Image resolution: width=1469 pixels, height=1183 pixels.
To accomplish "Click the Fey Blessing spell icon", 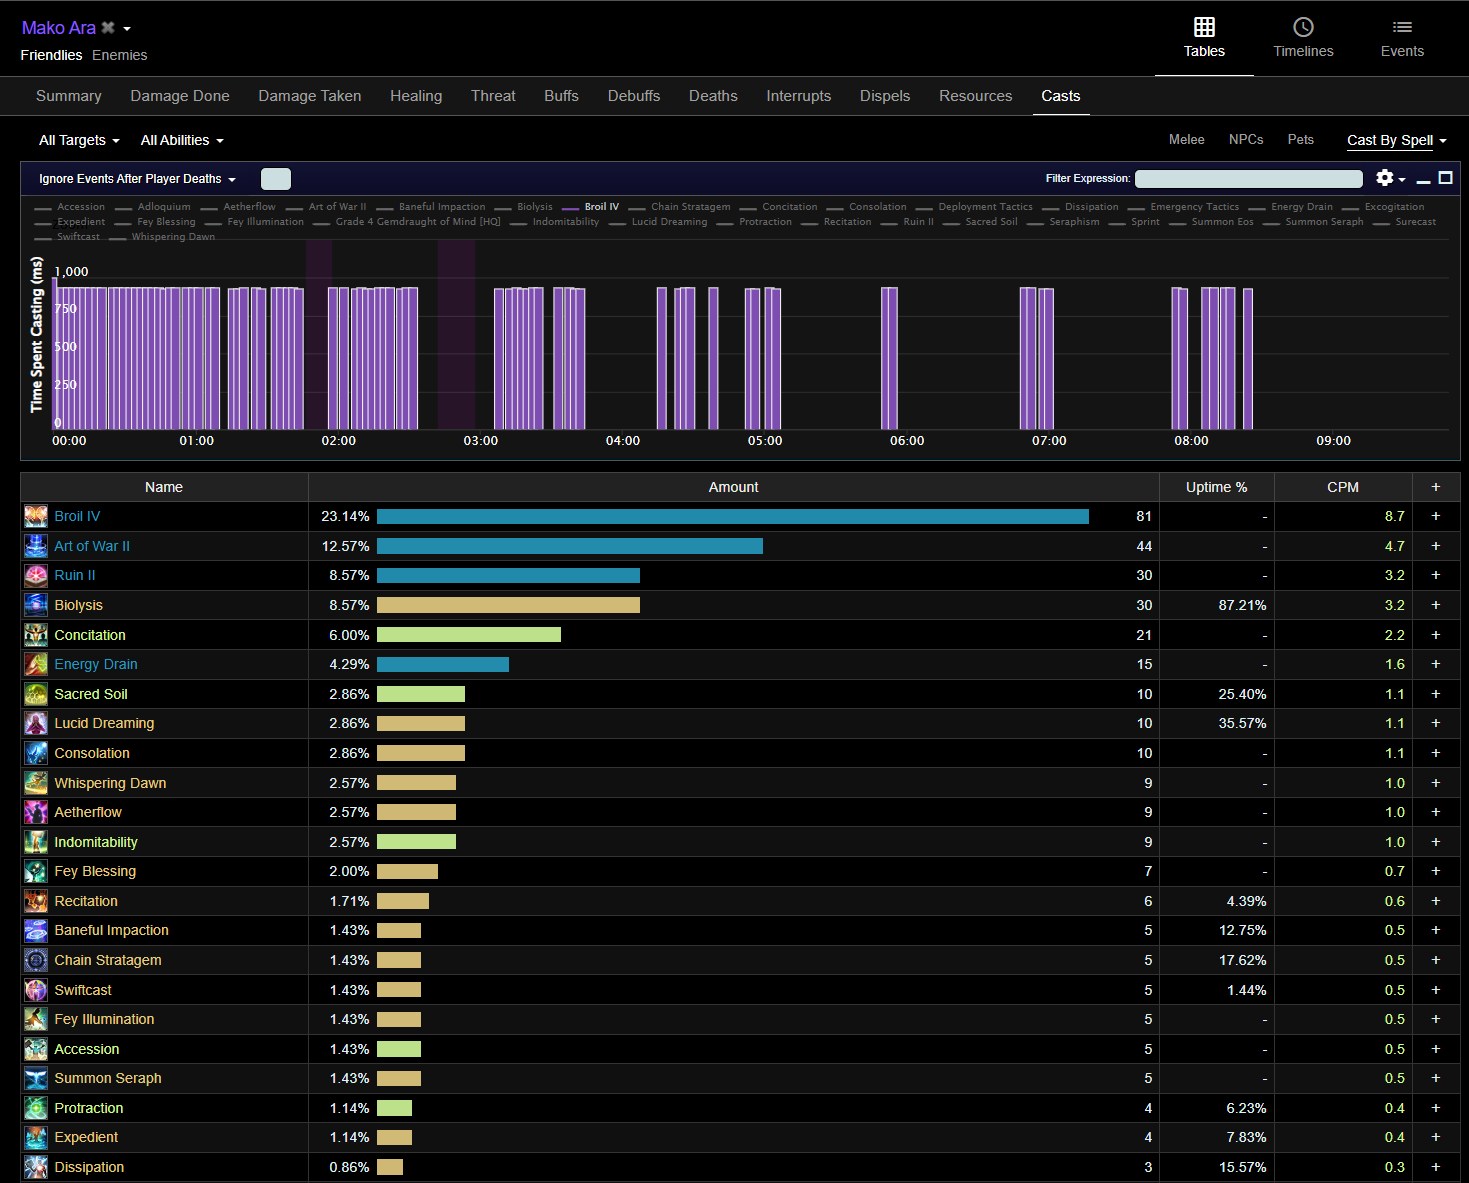I will click(x=36, y=871).
